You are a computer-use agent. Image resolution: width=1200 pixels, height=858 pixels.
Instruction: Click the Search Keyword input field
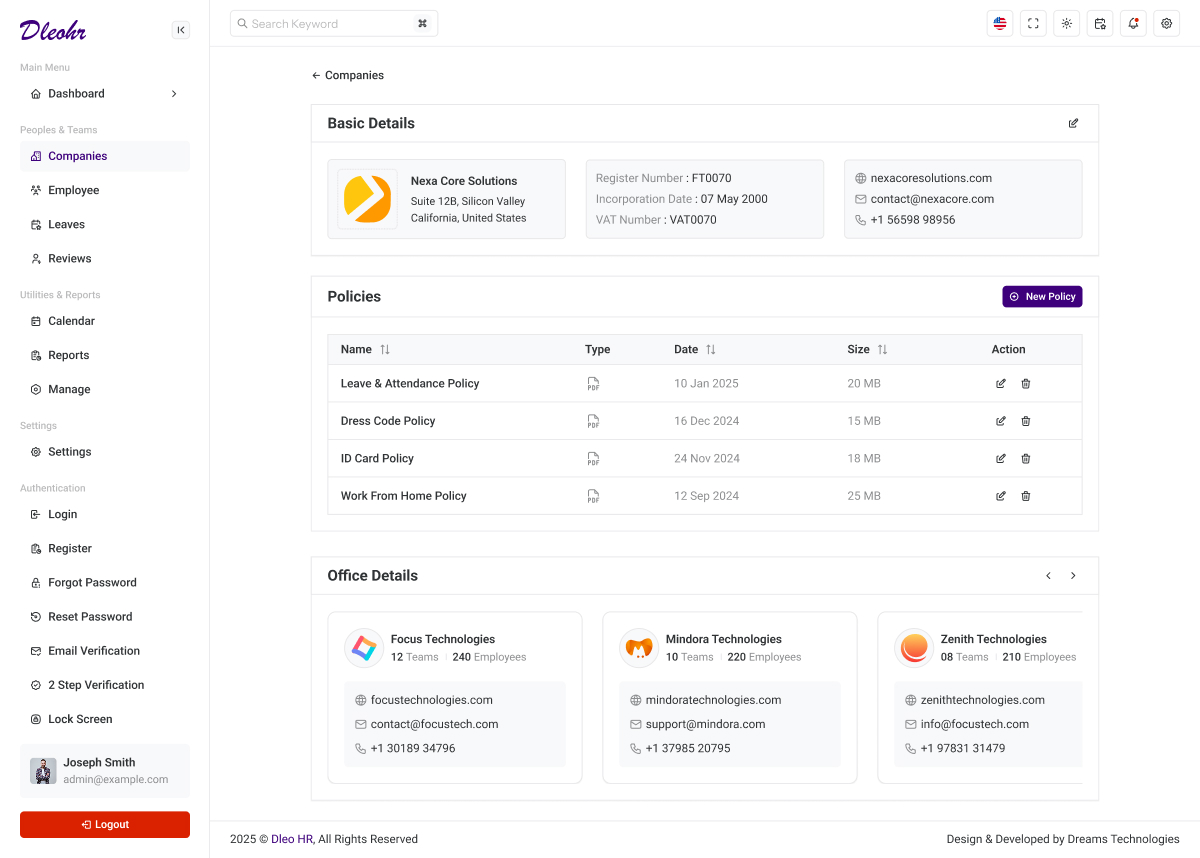330,23
